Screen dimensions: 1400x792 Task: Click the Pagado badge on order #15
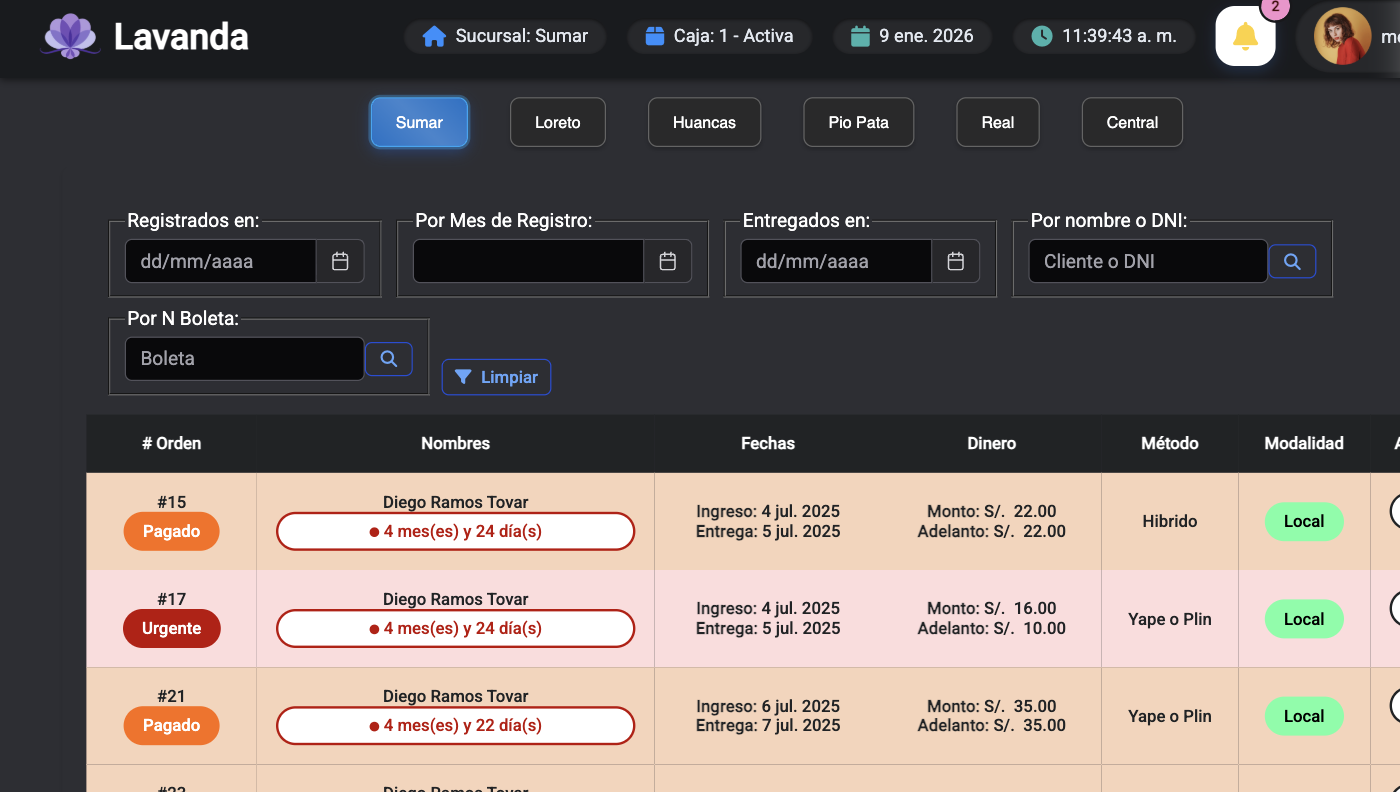(171, 531)
